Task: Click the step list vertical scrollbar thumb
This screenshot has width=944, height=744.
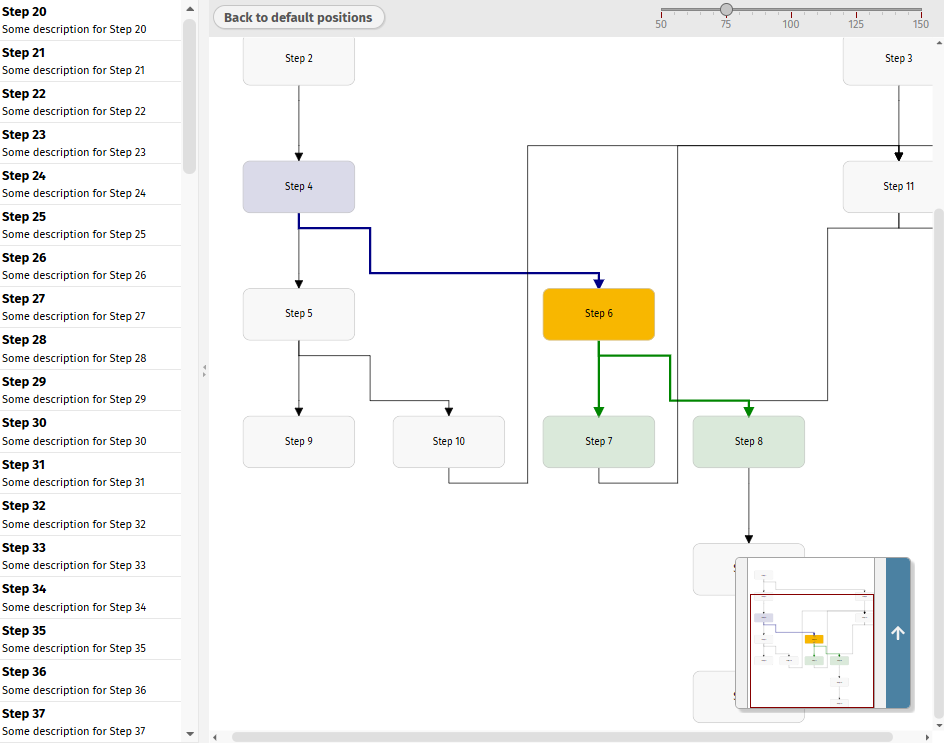Action: (189, 95)
